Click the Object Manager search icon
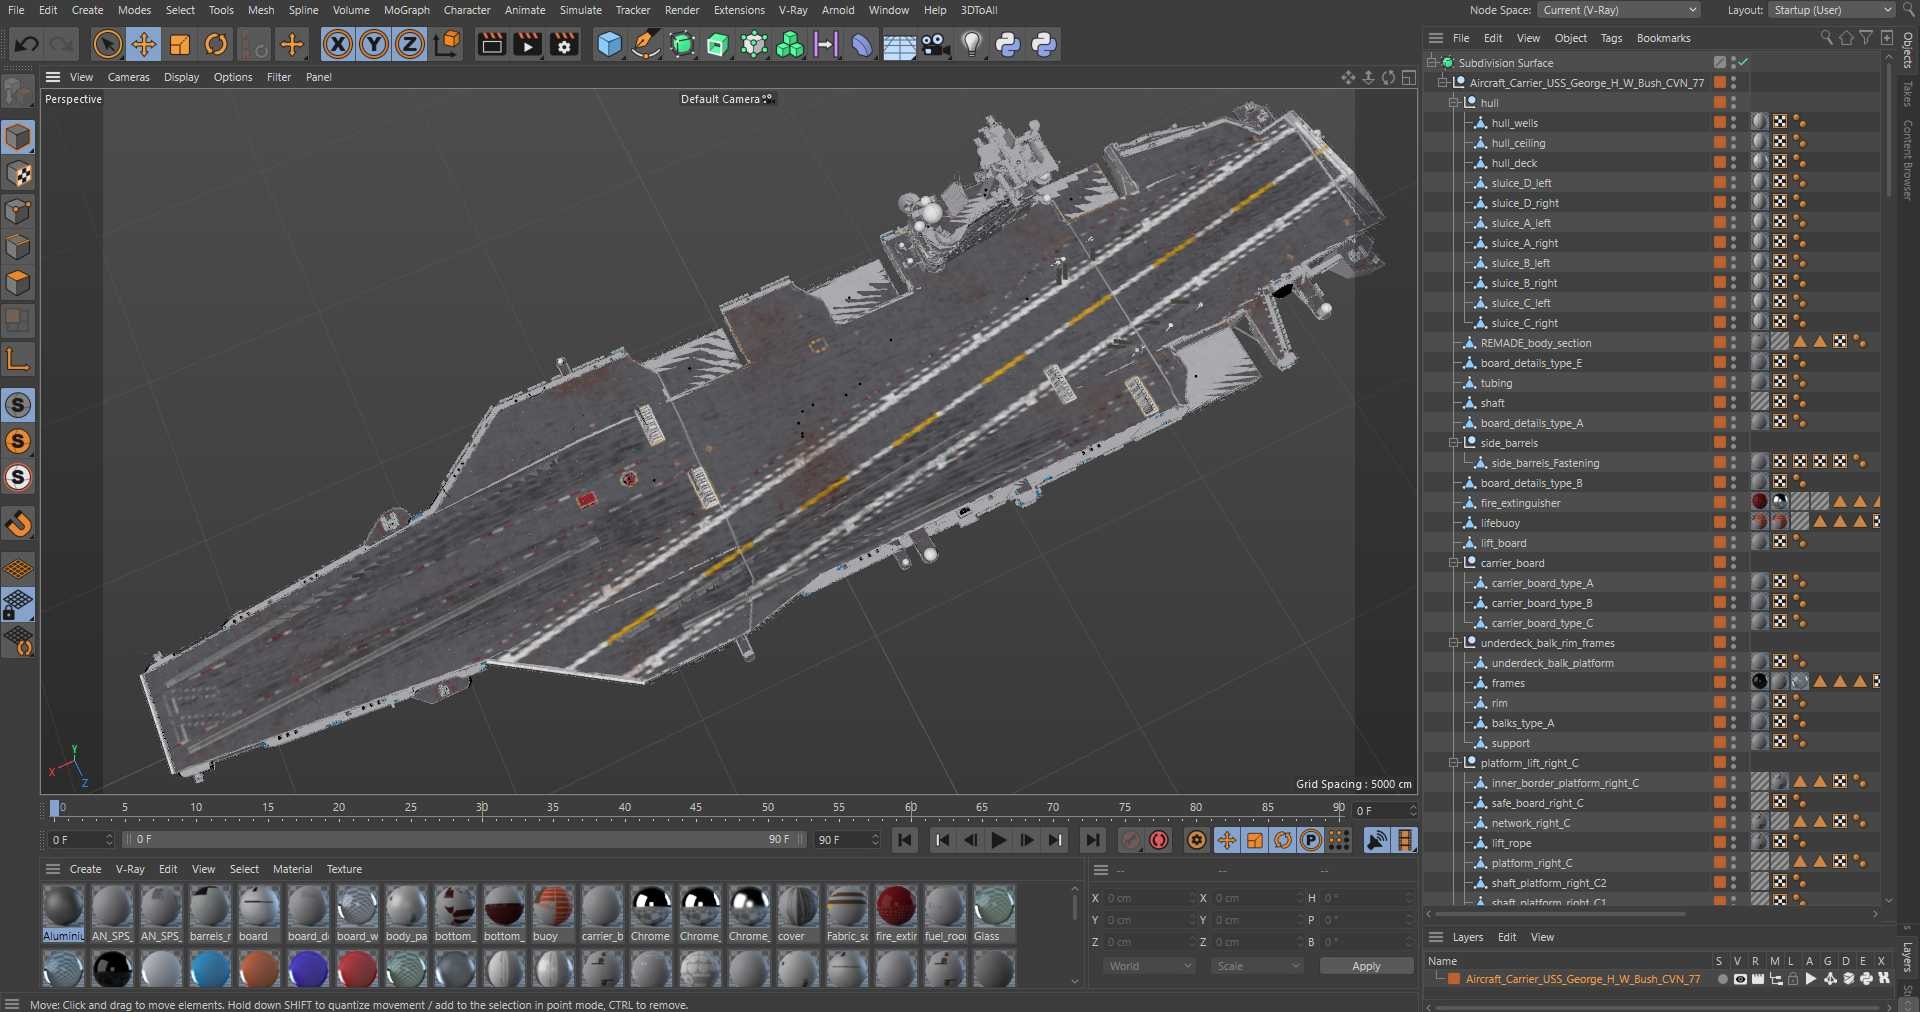The width and height of the screenshot is (1920, 1012). (1826, 38)
